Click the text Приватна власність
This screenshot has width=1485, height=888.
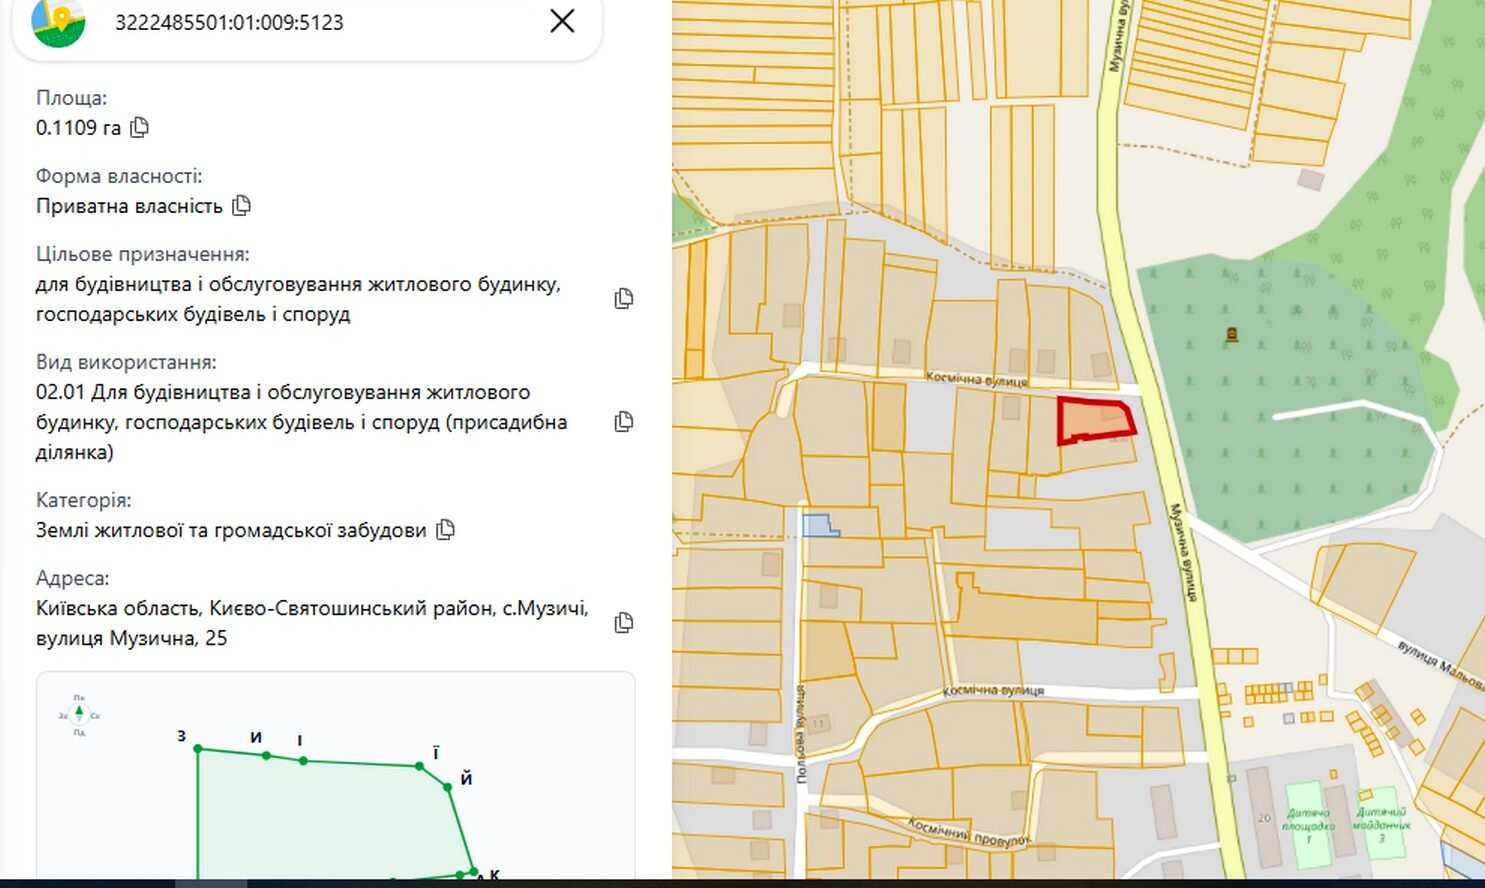tap(129, 206)
